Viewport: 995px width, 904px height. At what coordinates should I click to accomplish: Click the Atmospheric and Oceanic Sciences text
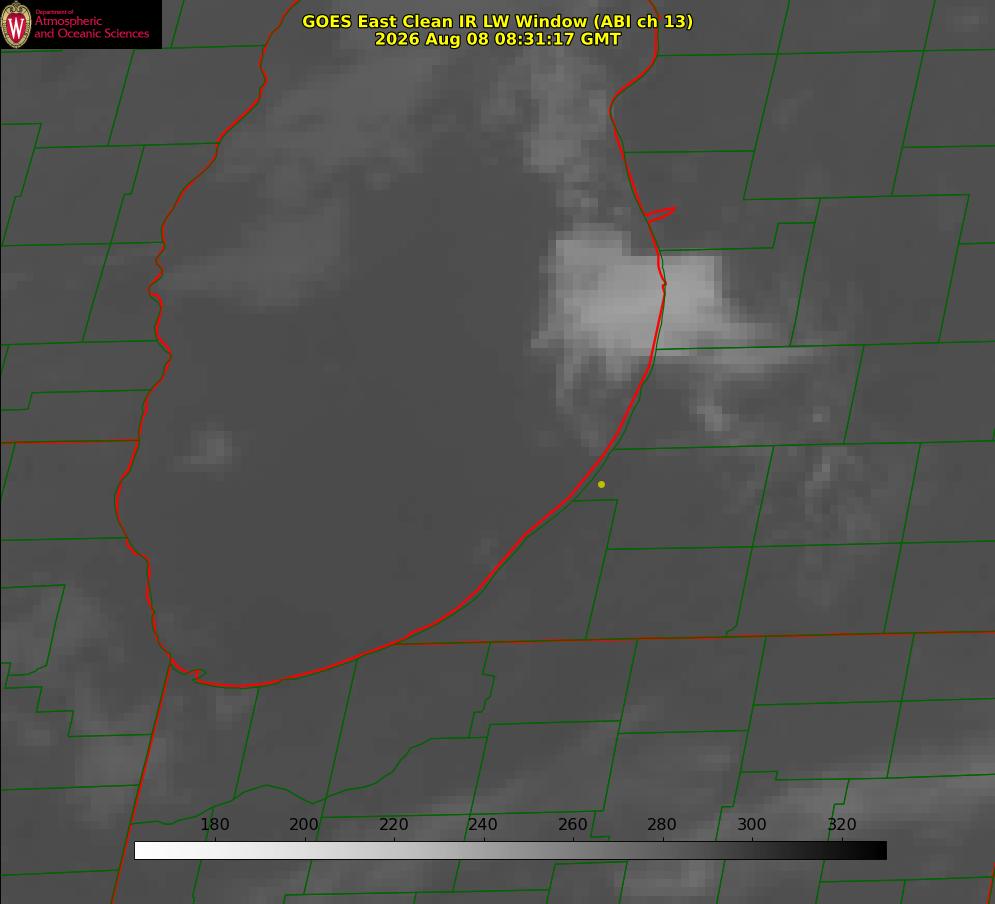tap(91, 27)
